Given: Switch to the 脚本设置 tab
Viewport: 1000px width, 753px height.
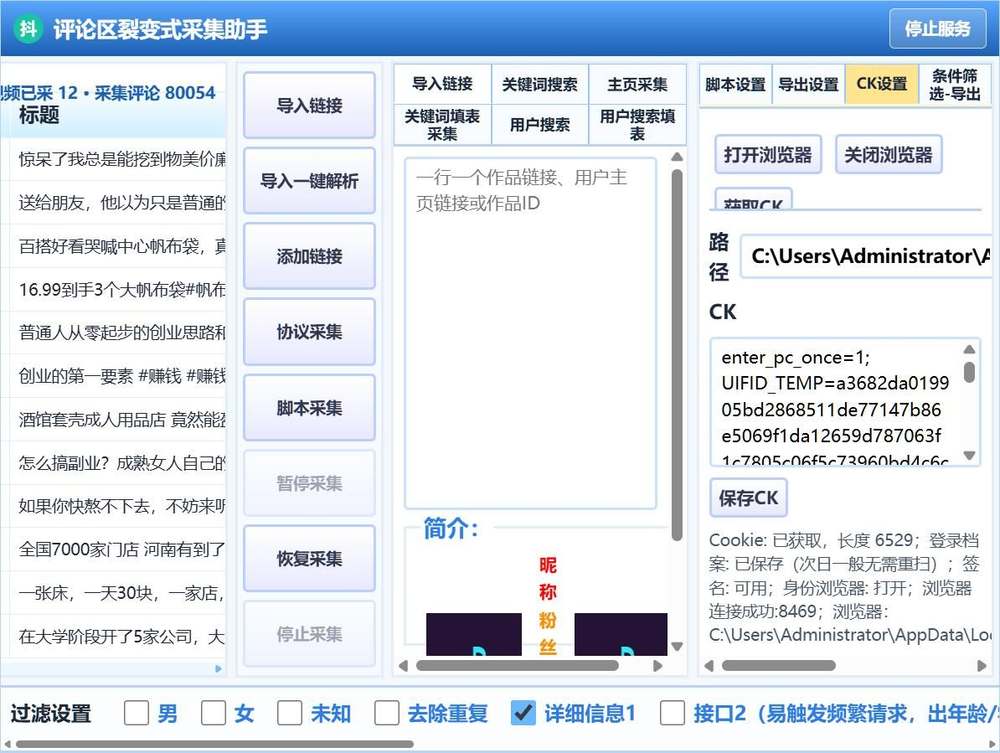Looking at the screenshot, I should 735,84.
